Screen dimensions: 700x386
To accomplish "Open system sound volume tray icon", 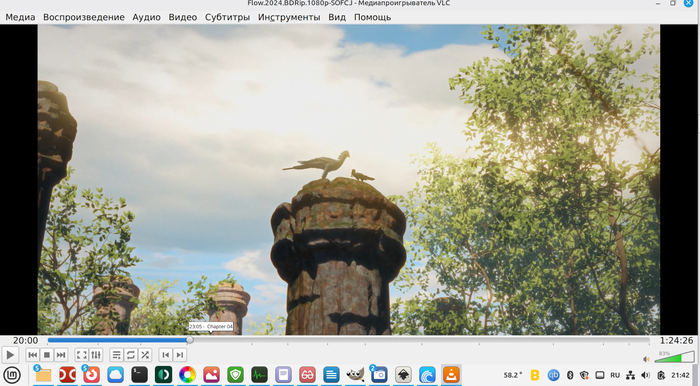I will coord(646,375).
